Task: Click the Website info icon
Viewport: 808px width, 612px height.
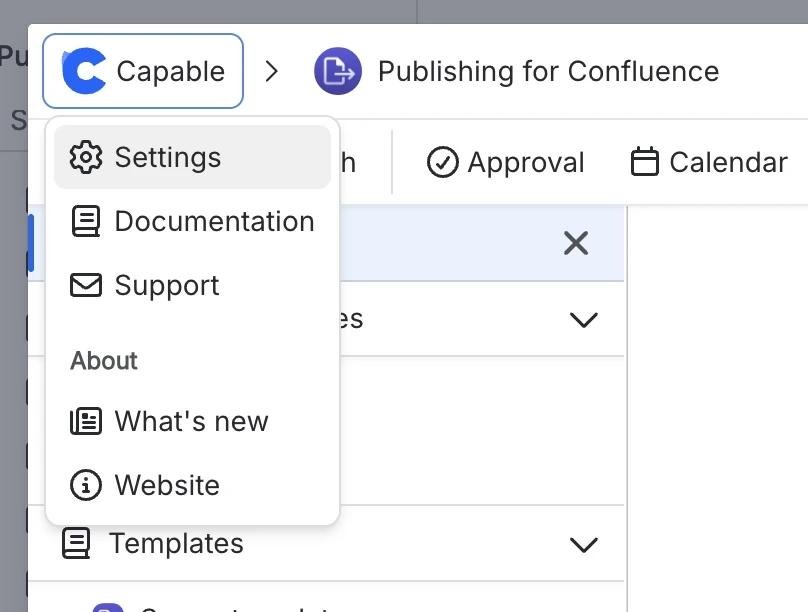Action: (87, 485)
